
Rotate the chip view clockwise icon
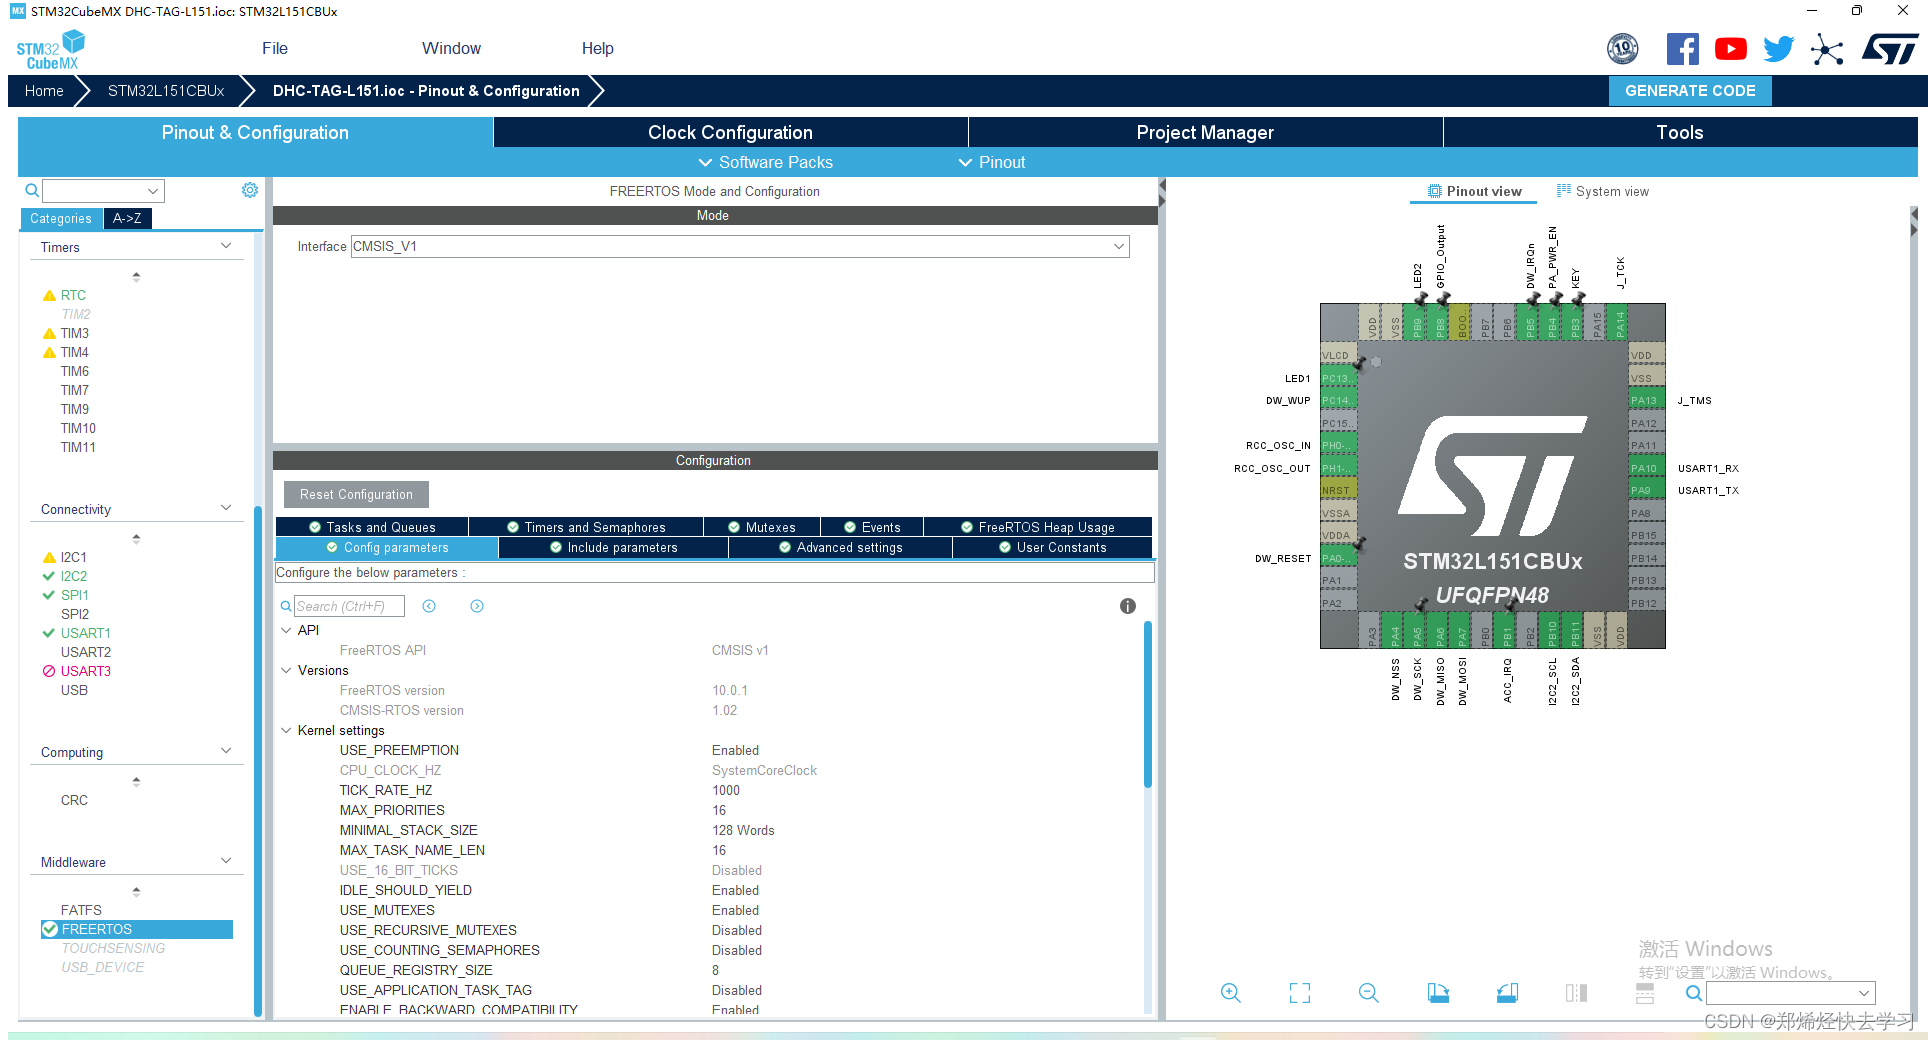click(x=1438, y=993)
